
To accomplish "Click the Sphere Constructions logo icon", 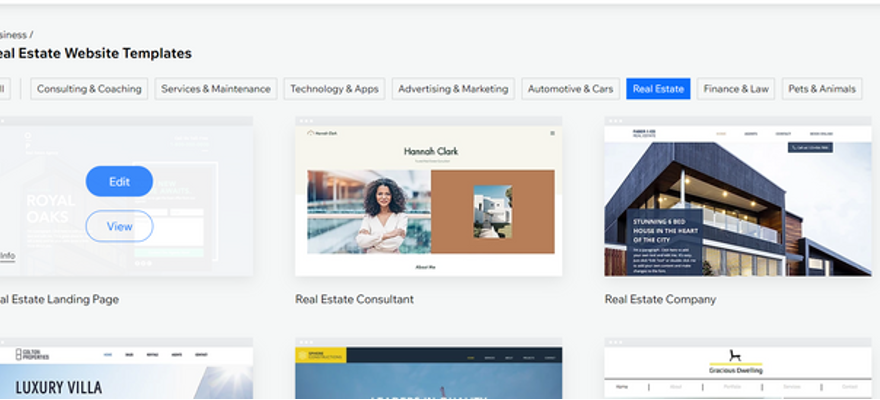I will (x=302, y=355).
